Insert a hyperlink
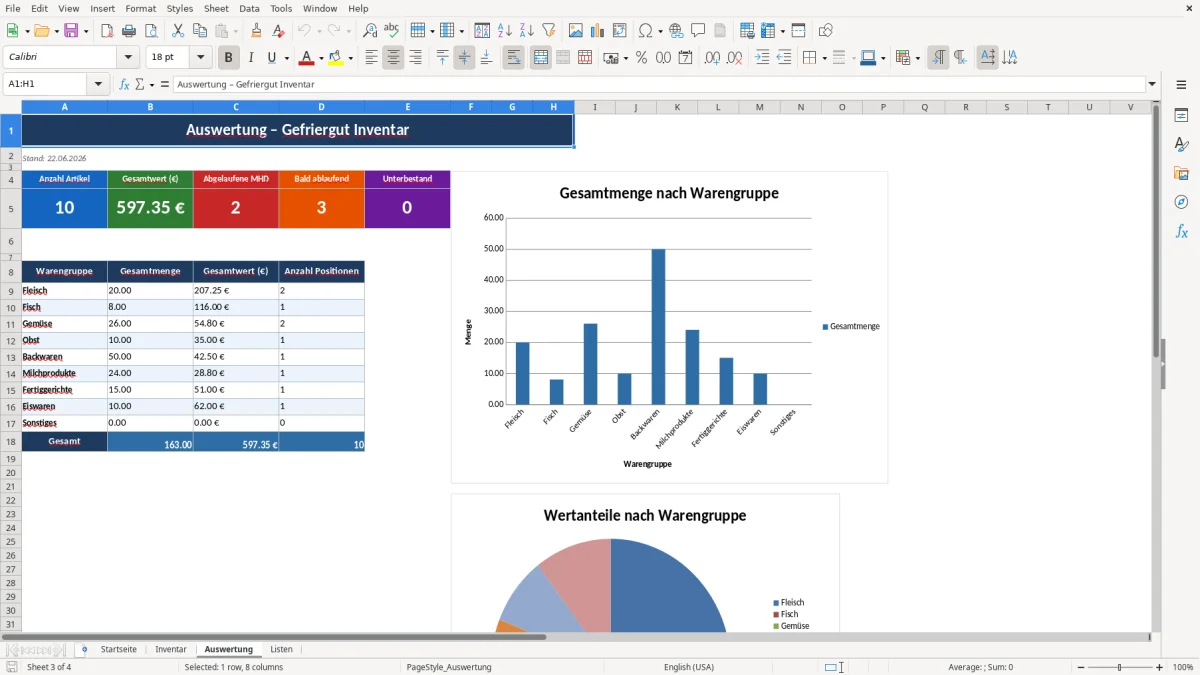This screenshot has height=675, width=1200. click(x=677, y=31)
